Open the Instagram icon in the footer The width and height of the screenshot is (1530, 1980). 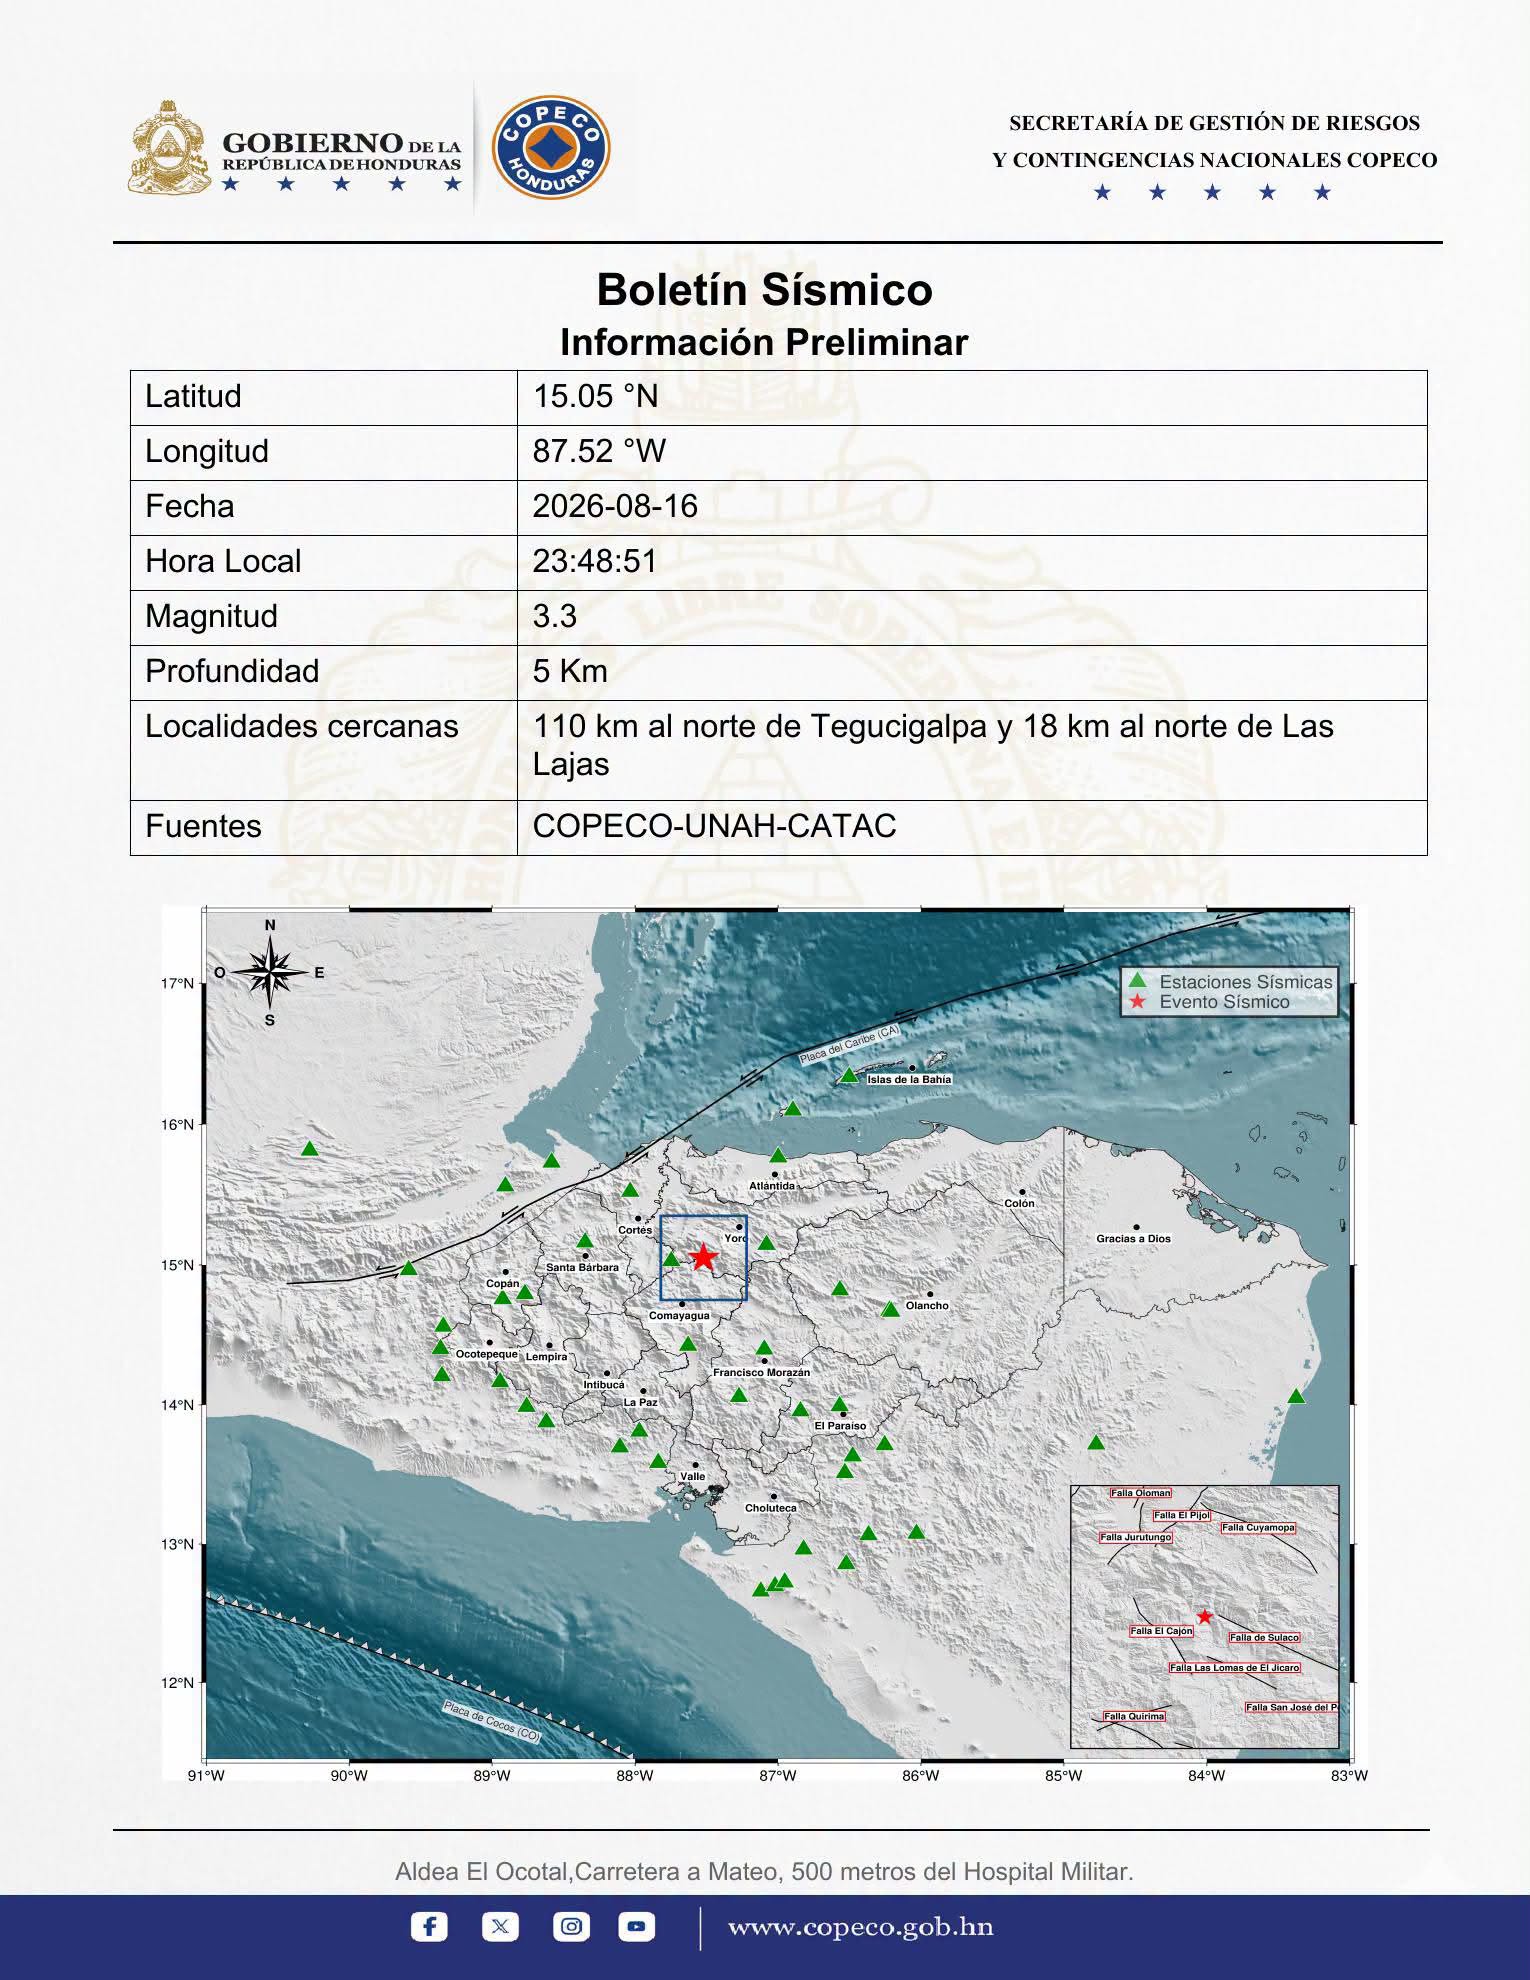[x=571, y=1926]
